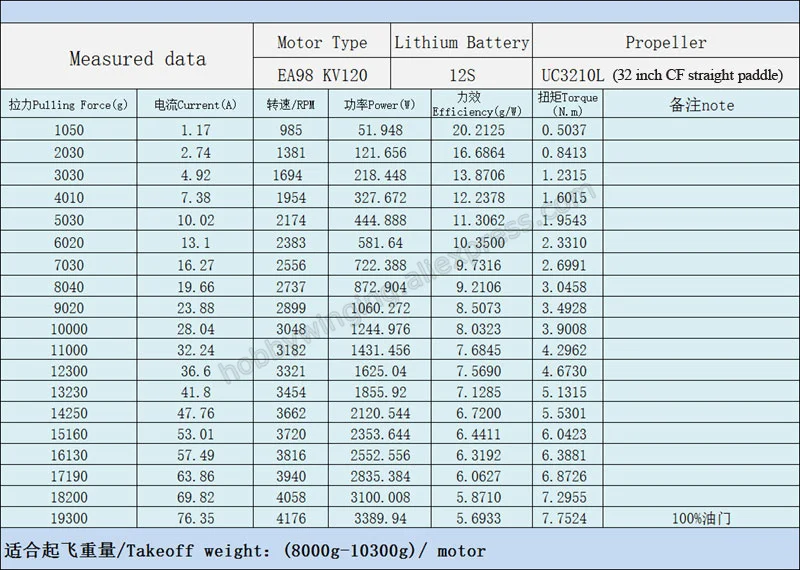Viewport: 800px width, 570px height.
Task: Select power value '1060.272'
Action: [380, 307]
